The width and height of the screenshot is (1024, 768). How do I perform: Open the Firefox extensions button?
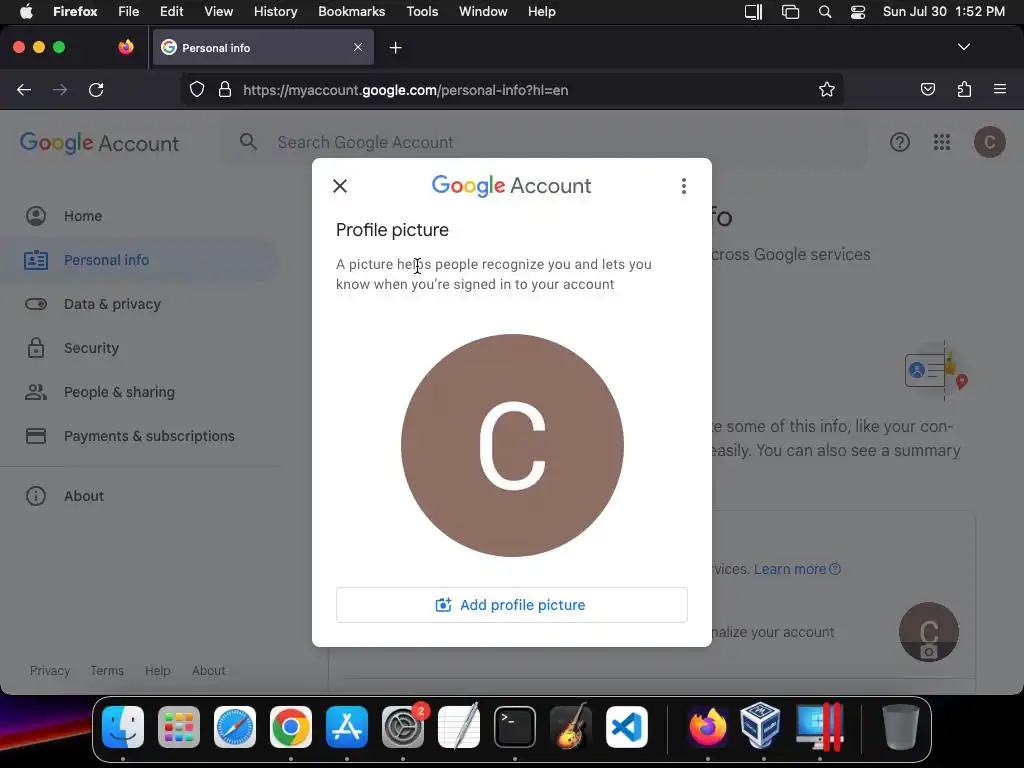(x=964, y=90)
